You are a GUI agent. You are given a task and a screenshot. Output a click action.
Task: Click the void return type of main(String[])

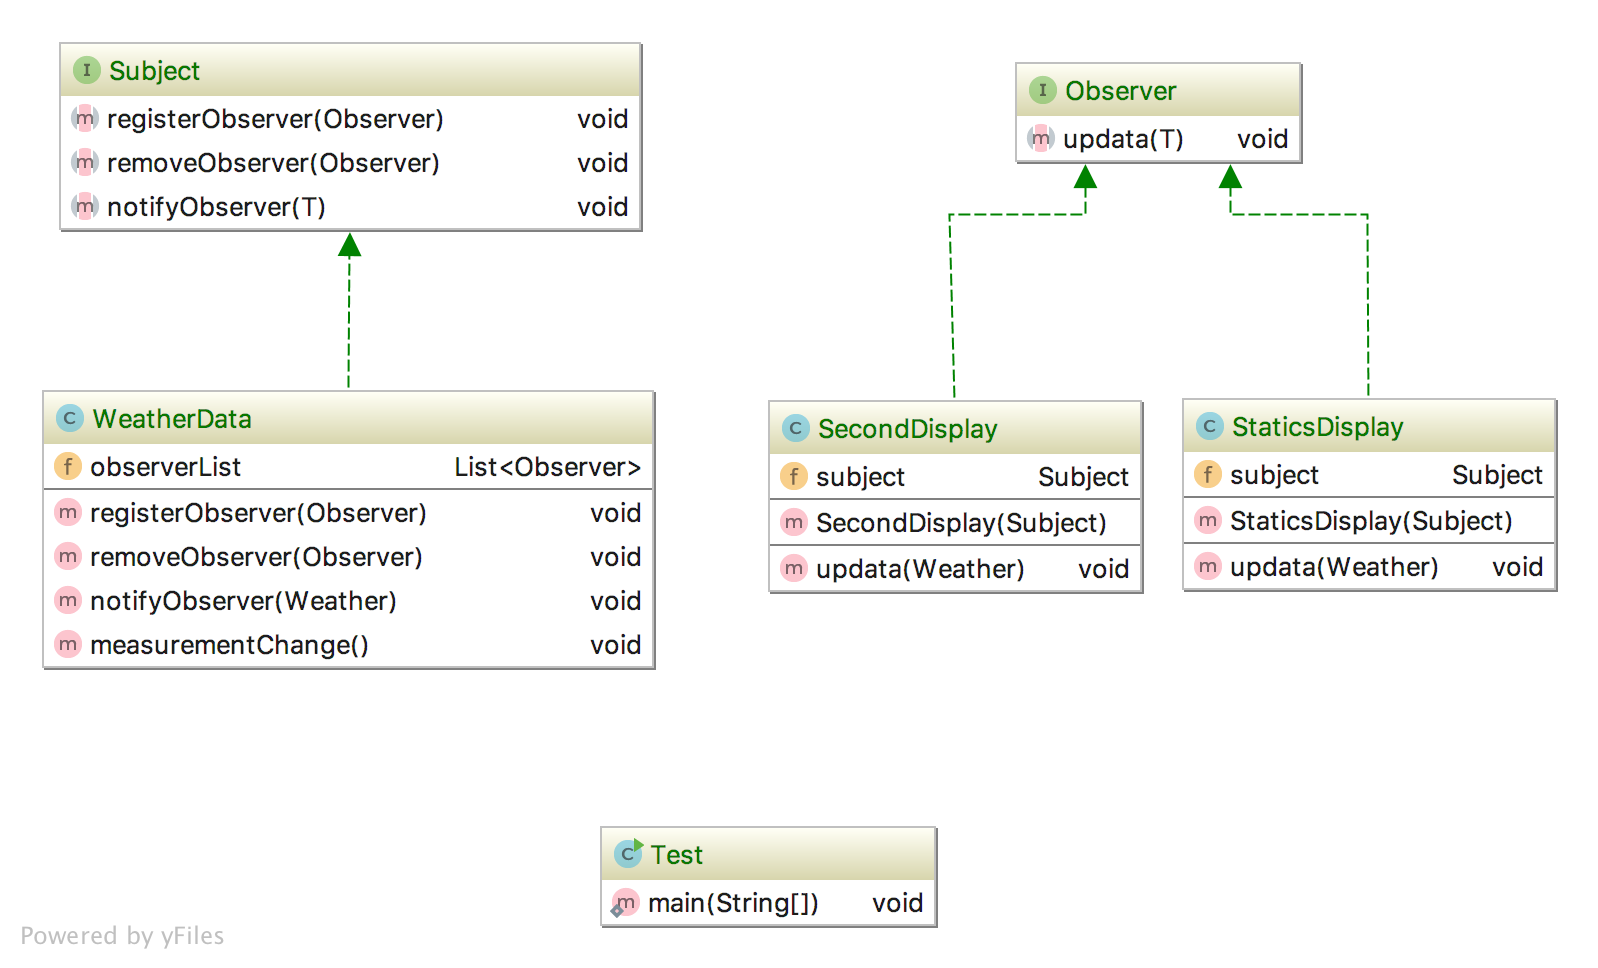pos(897,903)
